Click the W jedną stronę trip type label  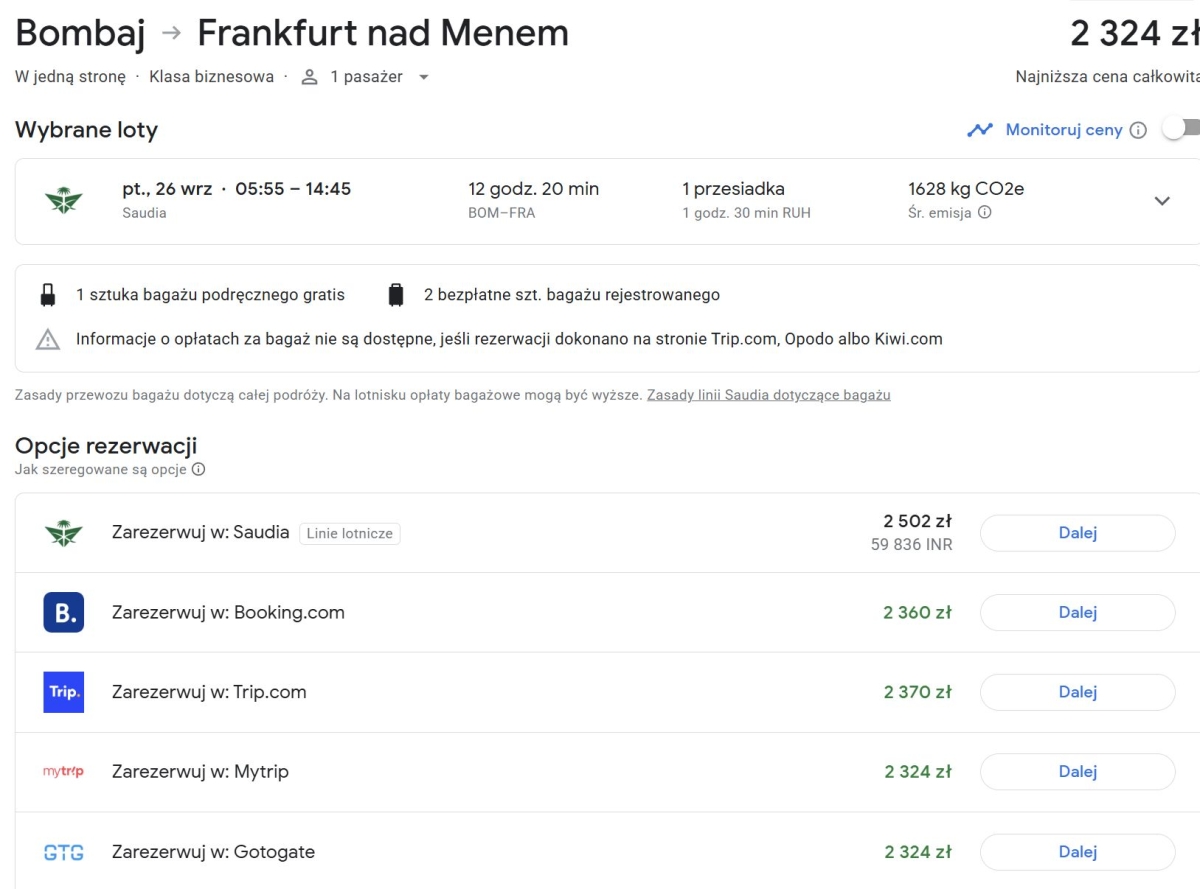(x=70, y=77)
